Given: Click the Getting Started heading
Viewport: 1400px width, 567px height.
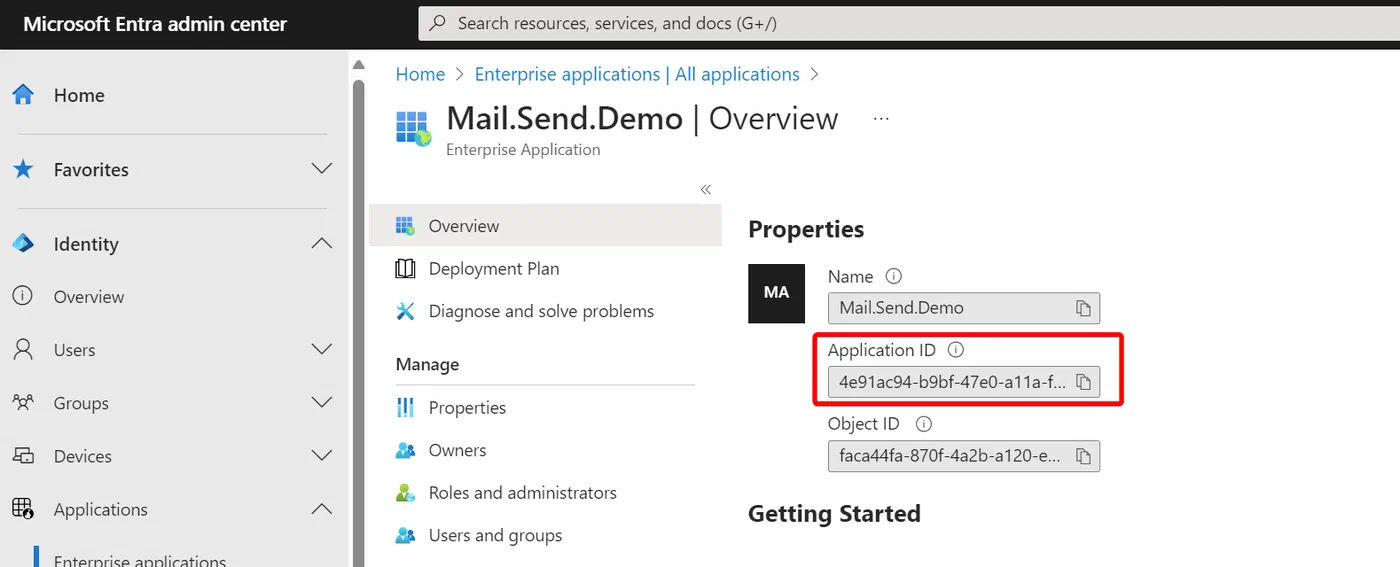Looking at the screenshot, I should pyautogui.click(x=834, y=513).
